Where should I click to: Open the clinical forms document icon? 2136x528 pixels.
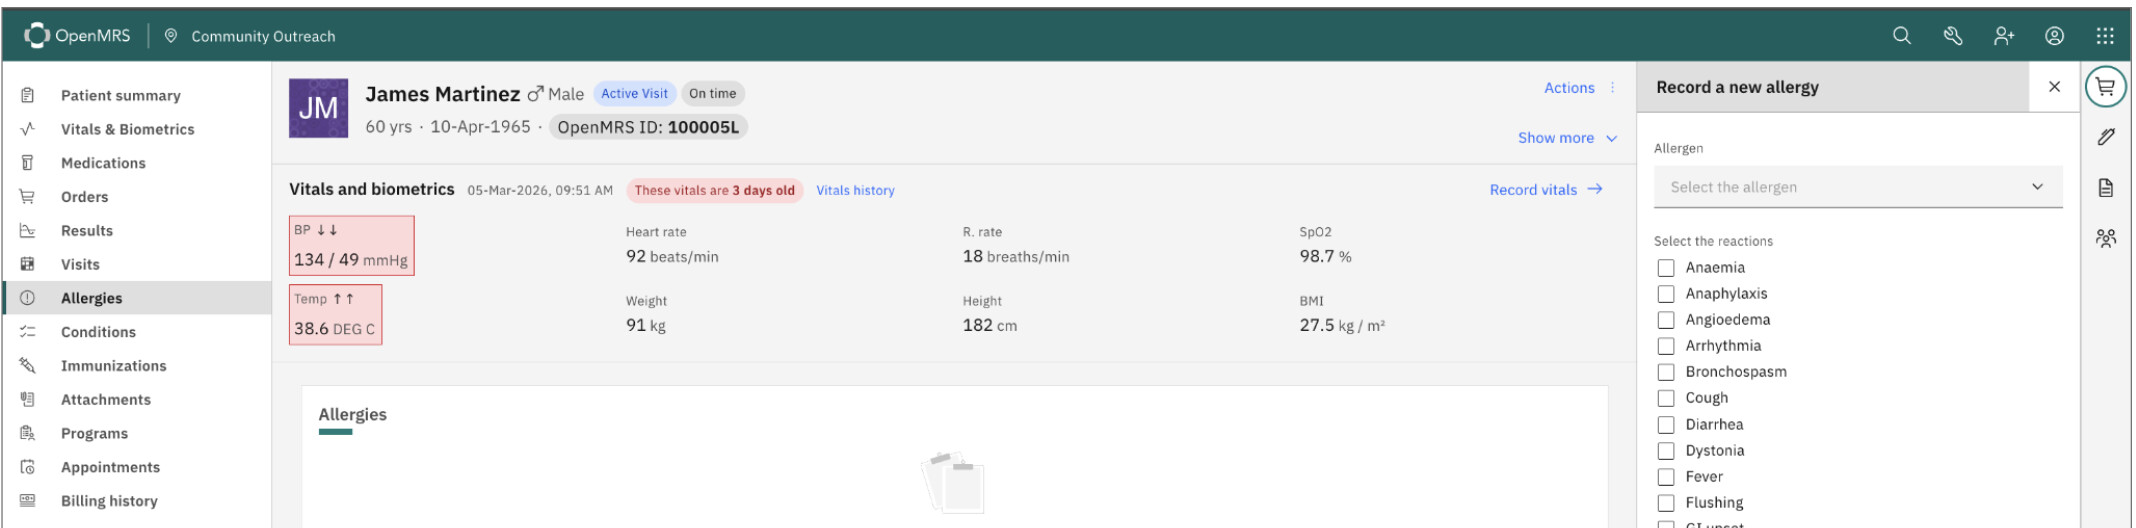[x=2105, y=188]
